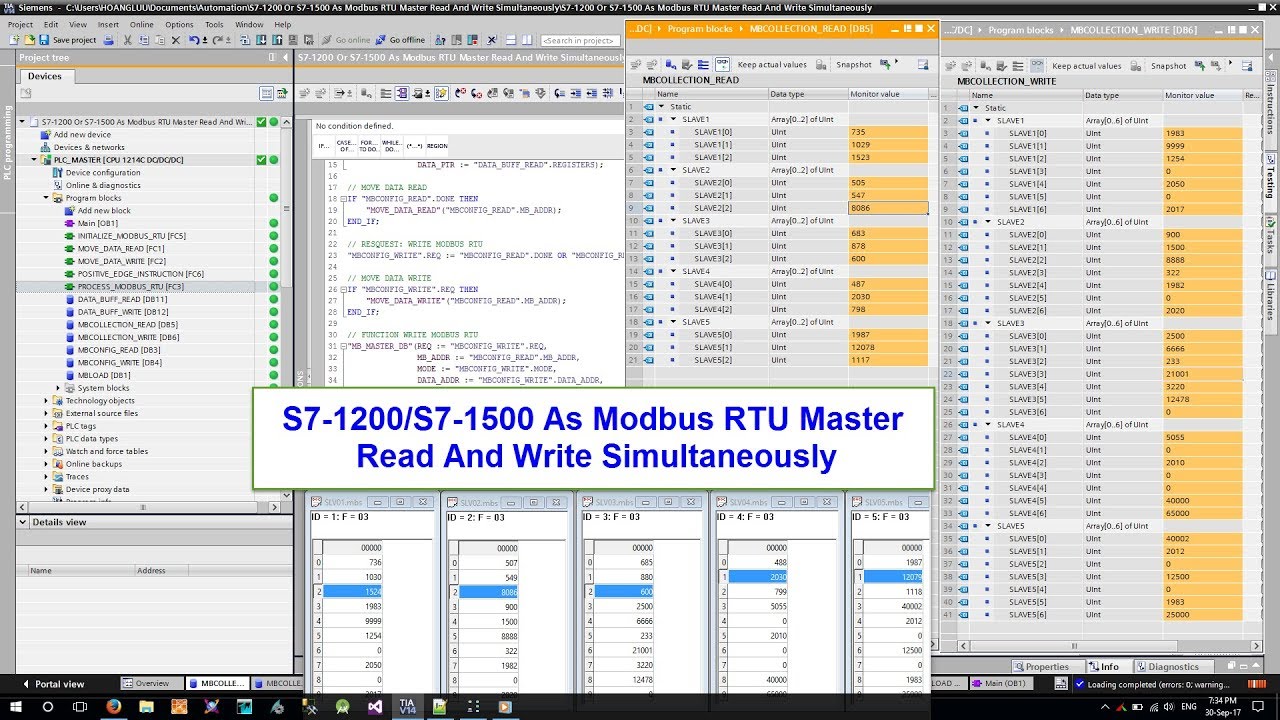Open the Project menu
The width and height of the screenshot is (1280, 720).
[20, 24]
